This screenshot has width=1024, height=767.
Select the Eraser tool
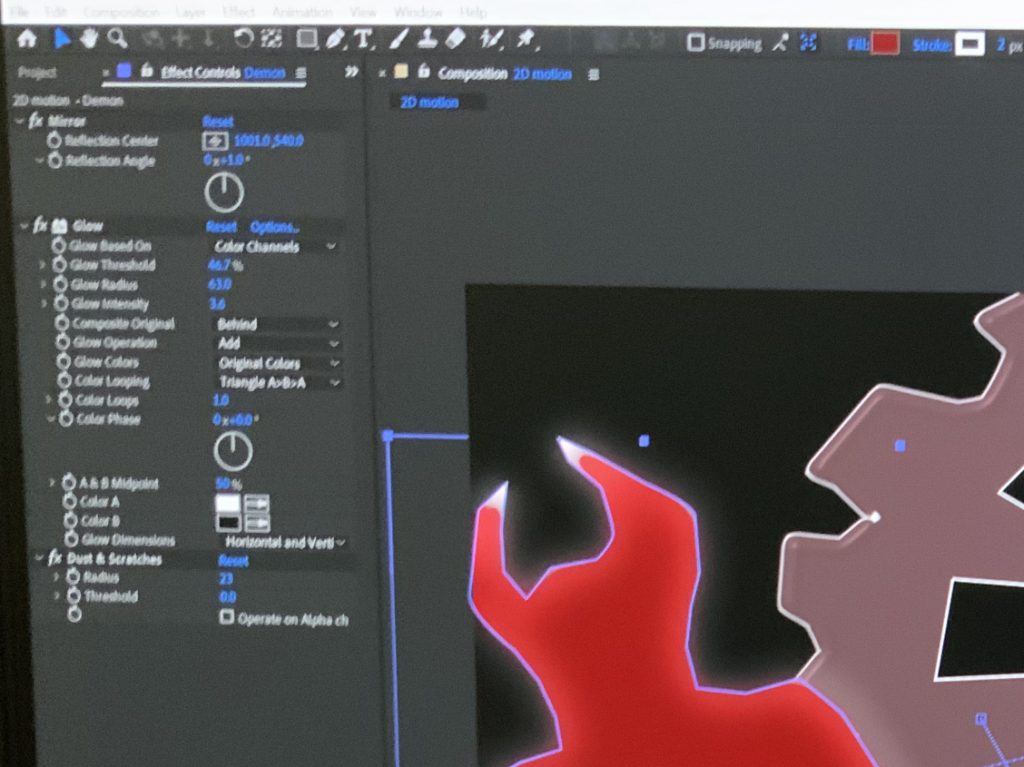(455, 40)
